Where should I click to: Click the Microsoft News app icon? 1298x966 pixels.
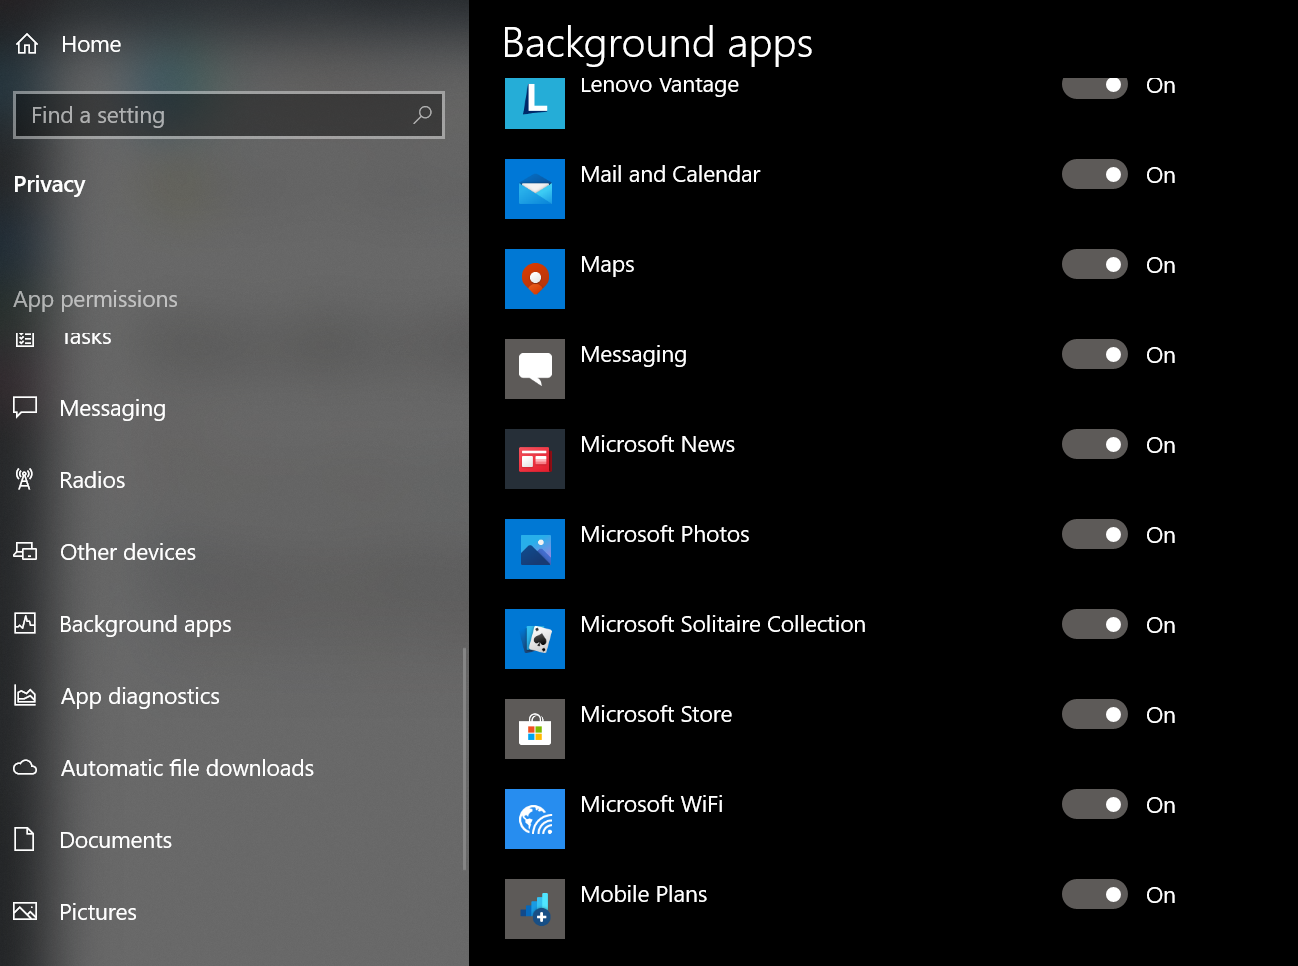535,459
